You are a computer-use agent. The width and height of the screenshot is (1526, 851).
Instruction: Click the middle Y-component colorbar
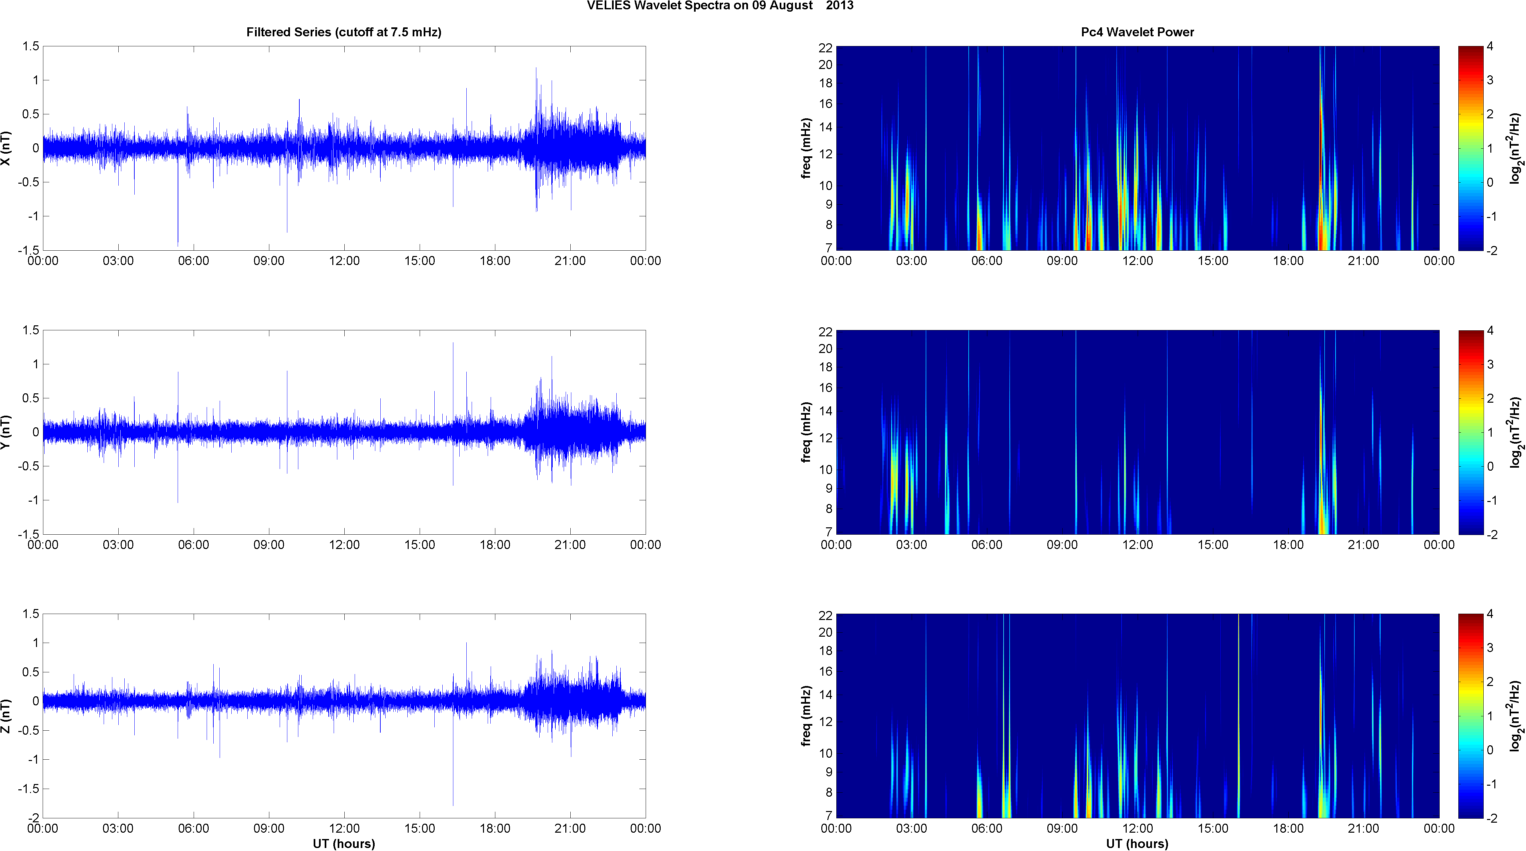pyautogui.click(x=1470, y=432)
